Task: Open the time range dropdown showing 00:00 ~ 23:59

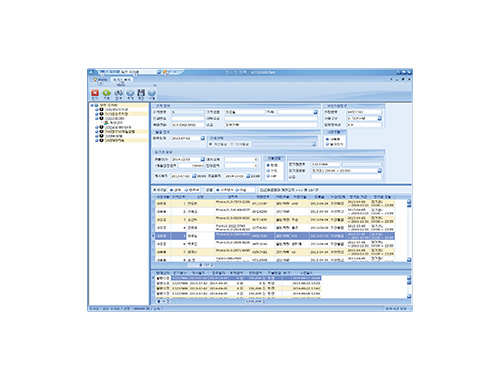Action: click(x=379, y=171)
